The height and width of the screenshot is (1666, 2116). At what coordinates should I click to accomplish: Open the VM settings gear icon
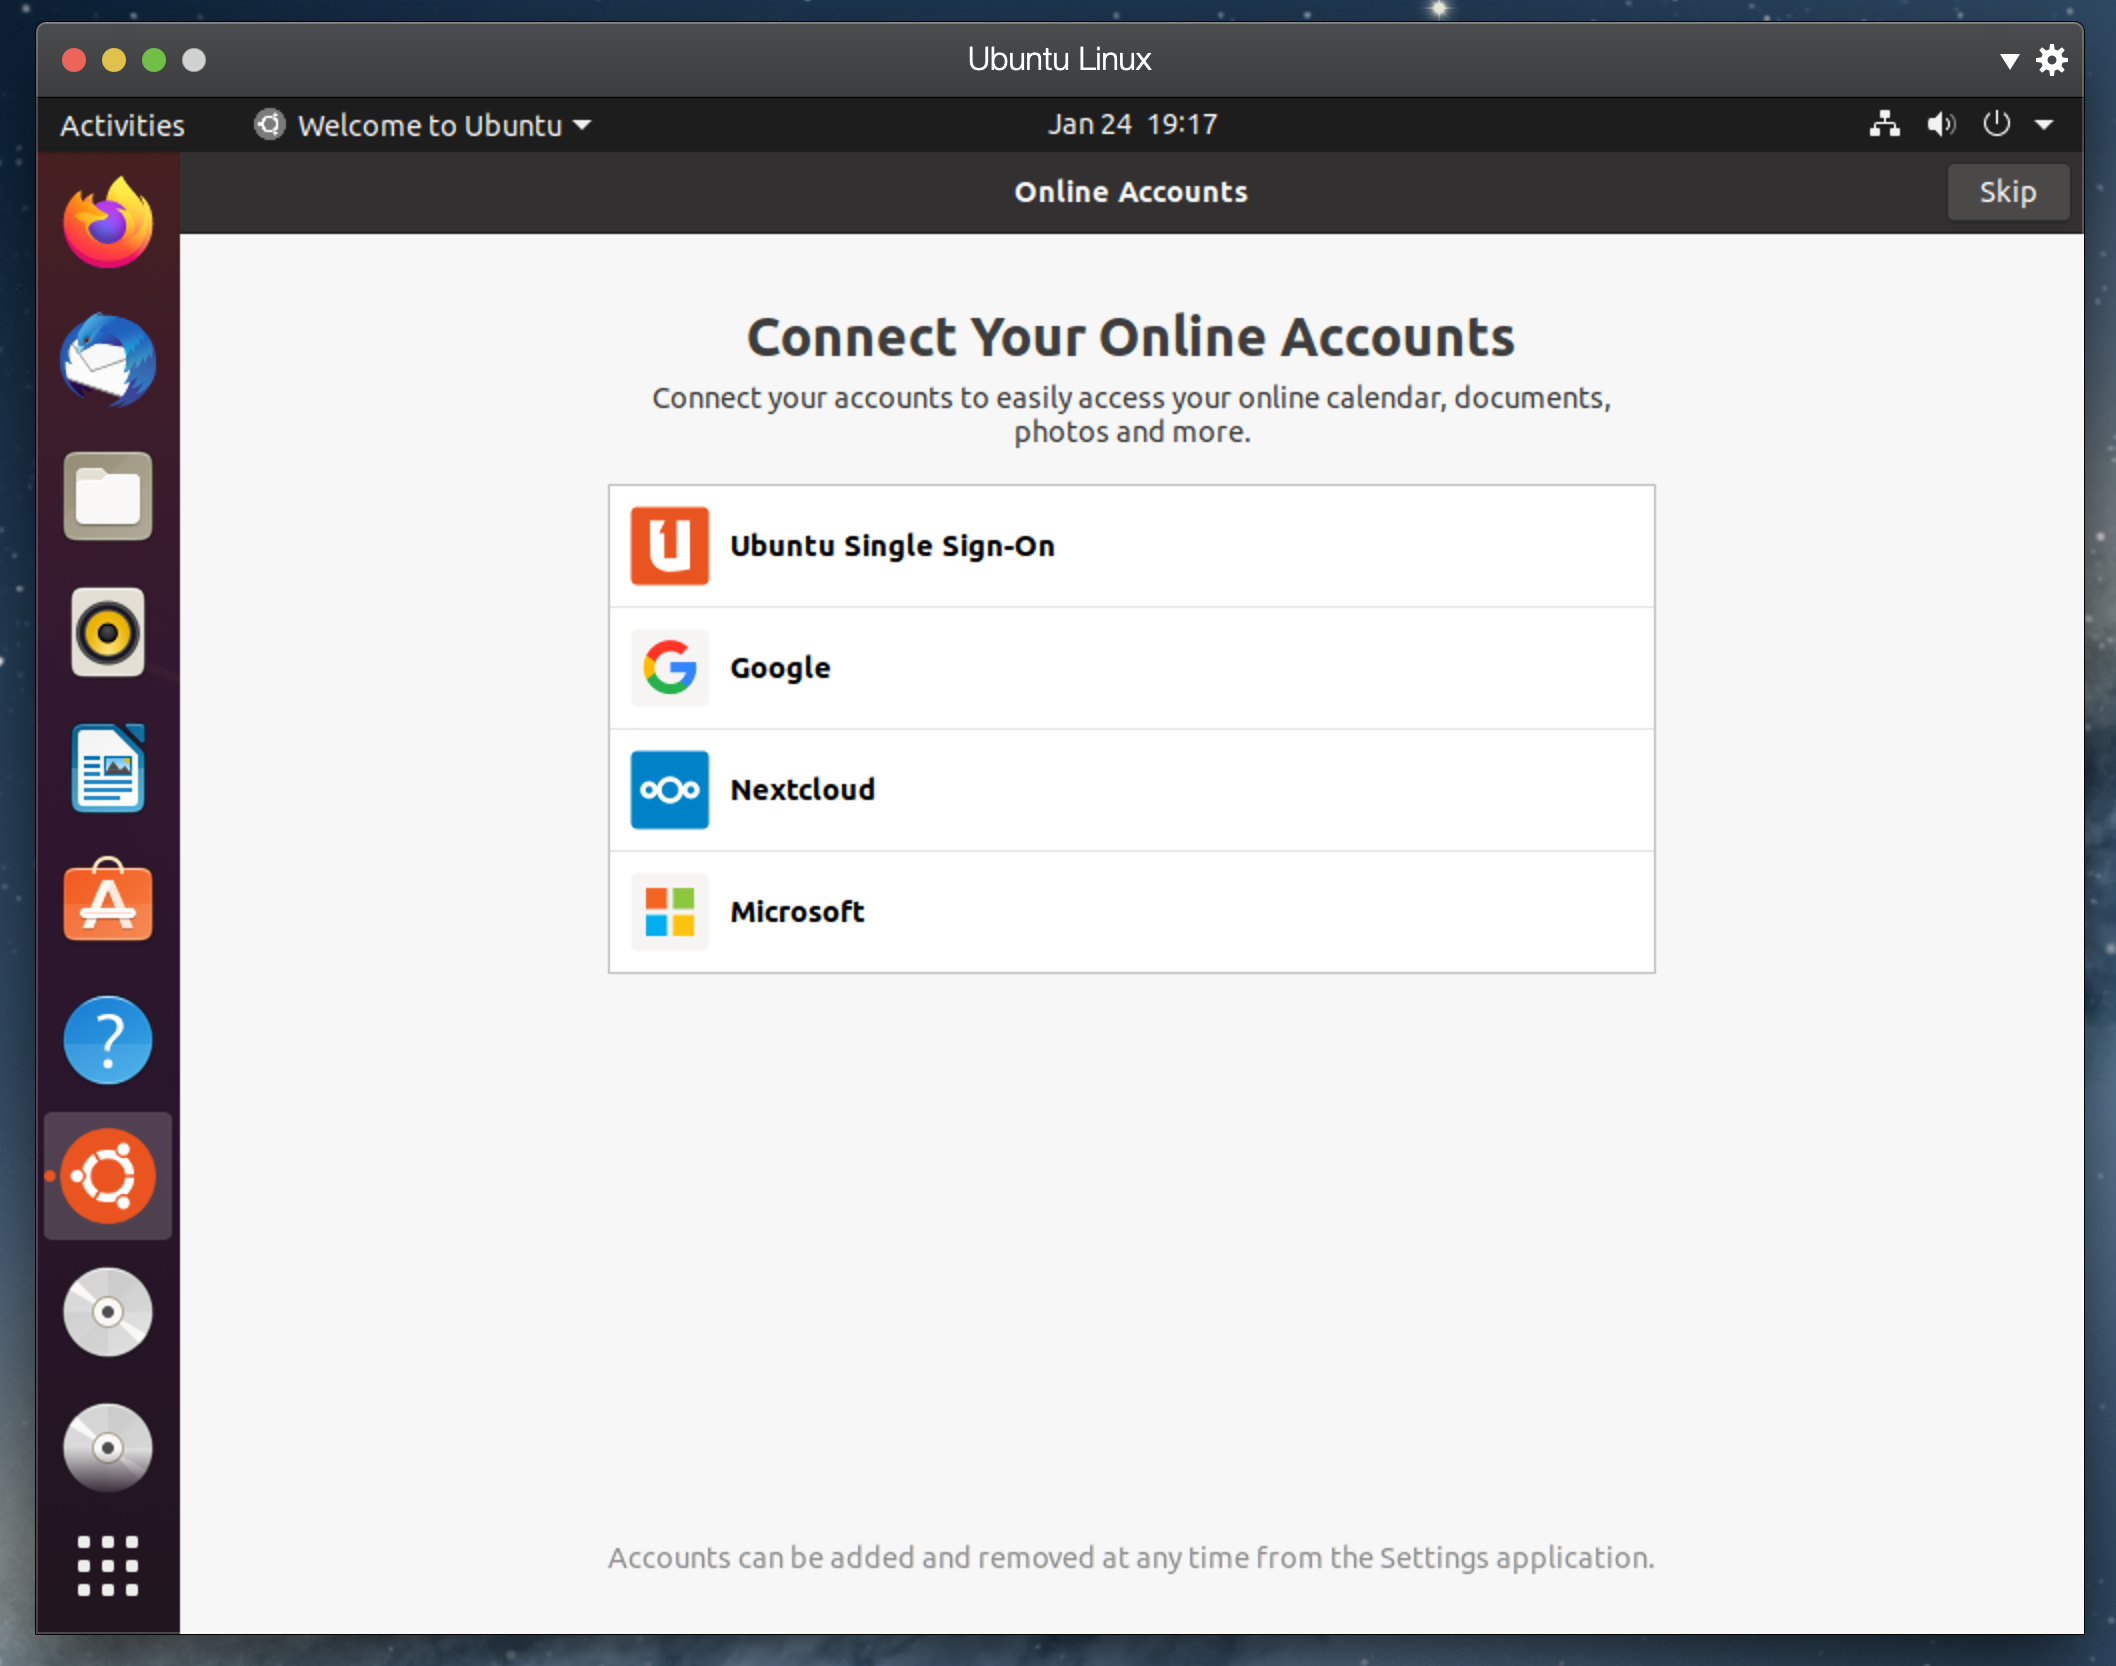click(2052, 60)
